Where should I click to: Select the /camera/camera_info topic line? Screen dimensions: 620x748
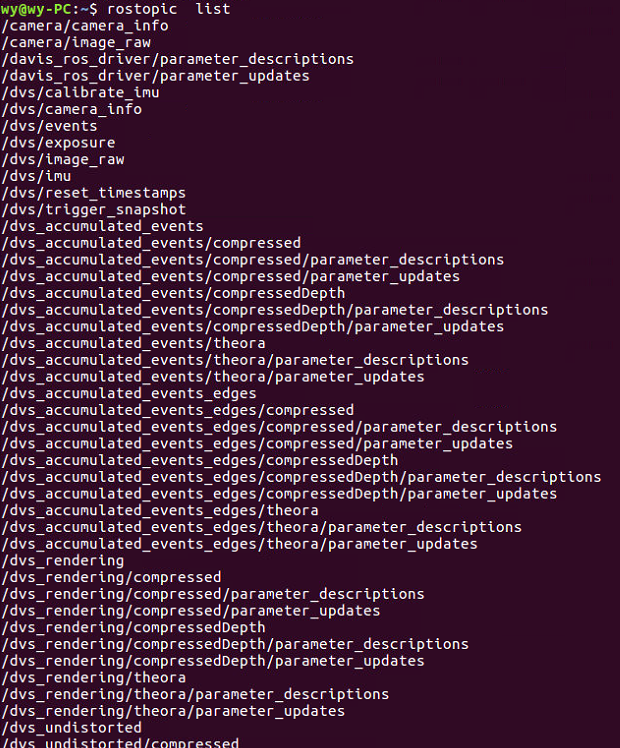click(85, 25)
